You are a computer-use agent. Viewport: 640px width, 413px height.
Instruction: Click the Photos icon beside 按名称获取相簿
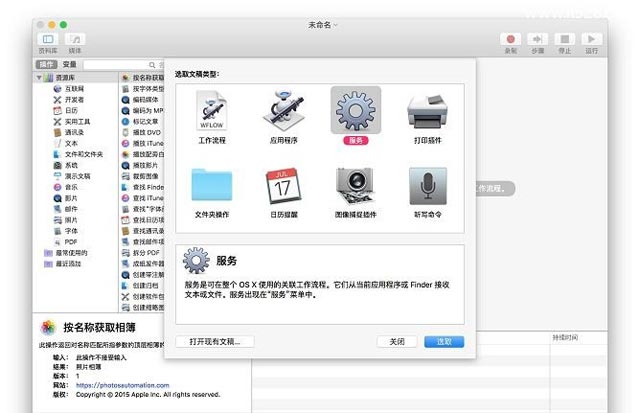48,327
